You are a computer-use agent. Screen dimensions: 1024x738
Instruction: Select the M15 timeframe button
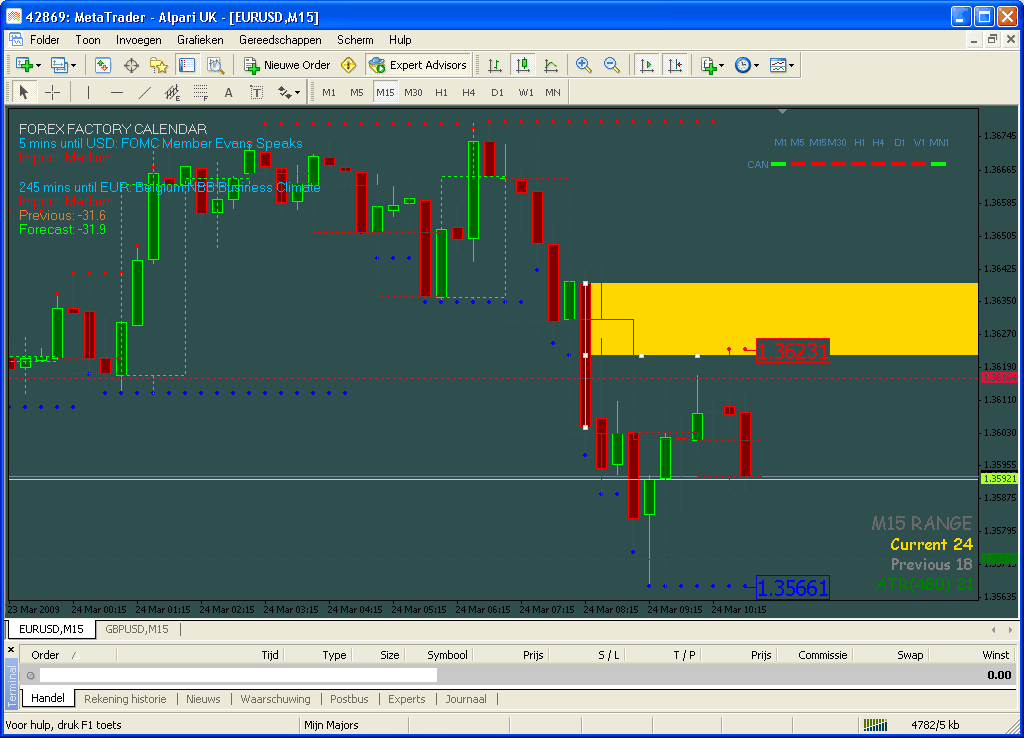coord(385,92)
